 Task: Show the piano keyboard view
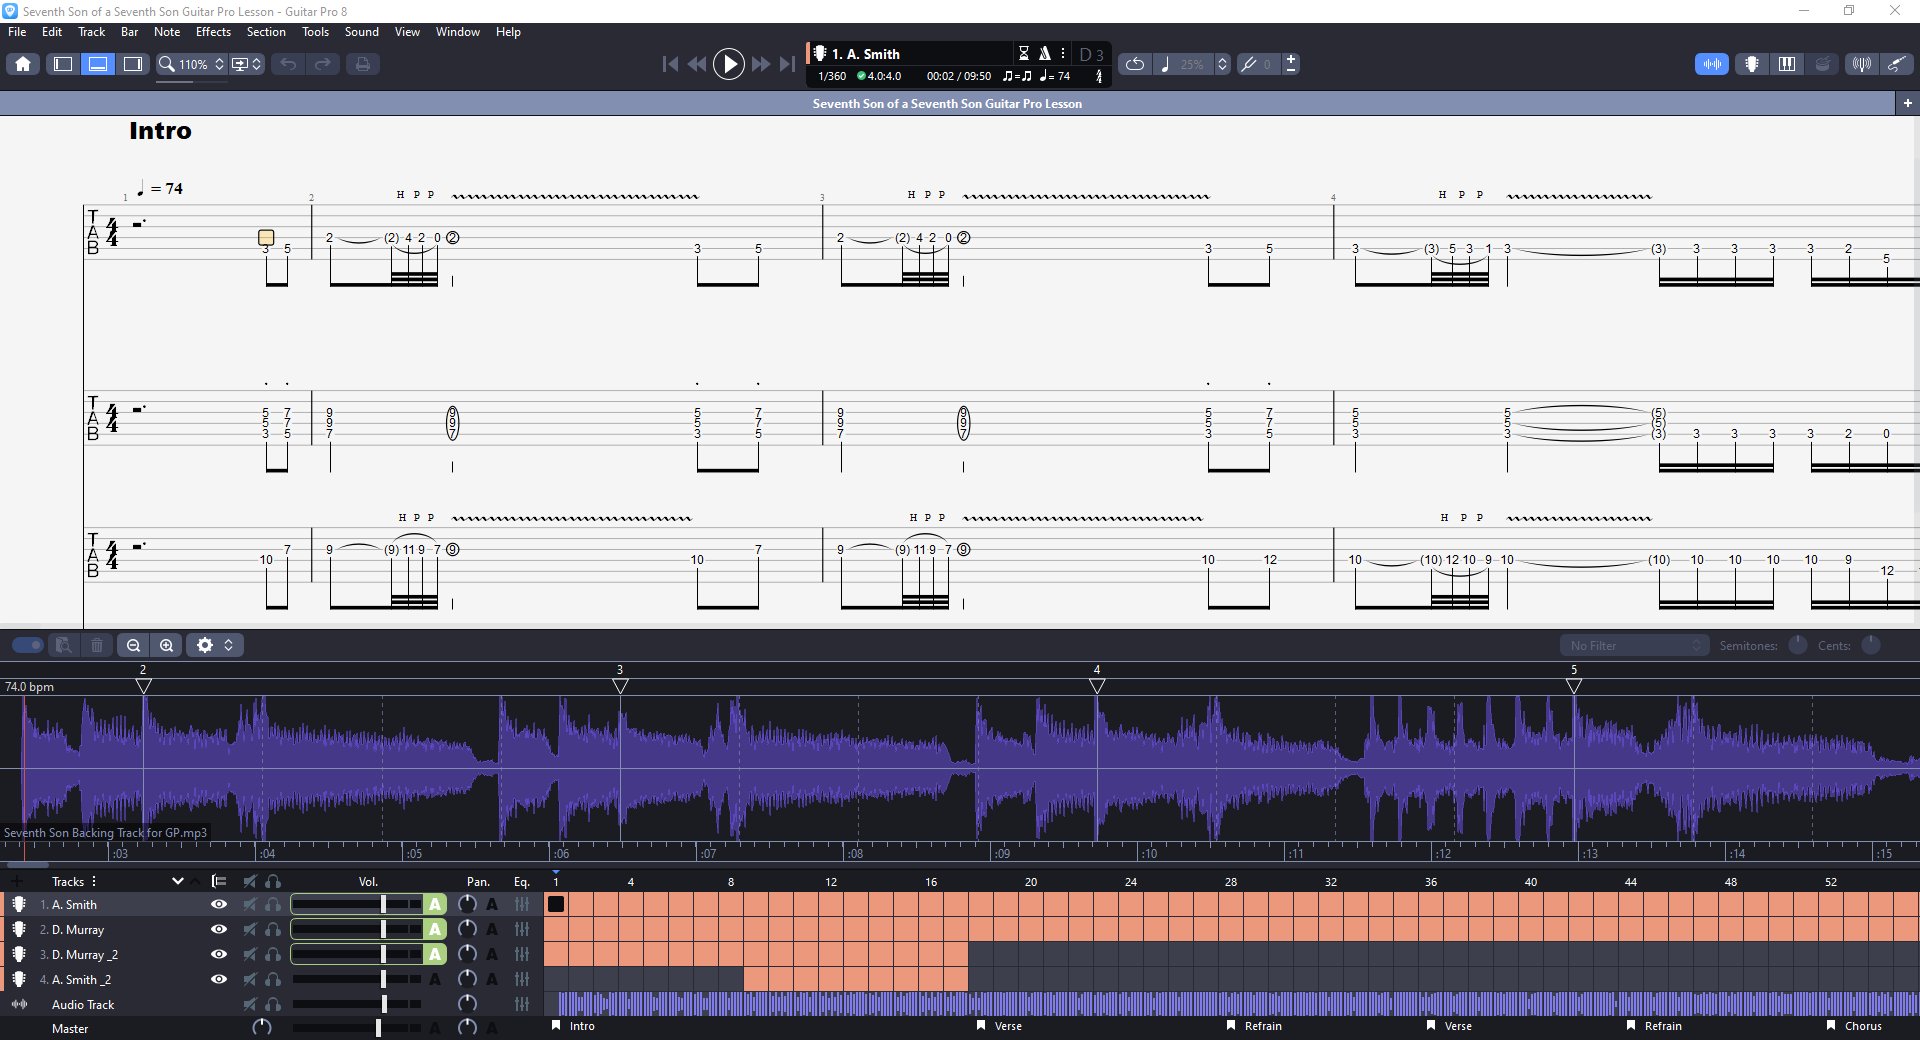tap(1787, 64)
